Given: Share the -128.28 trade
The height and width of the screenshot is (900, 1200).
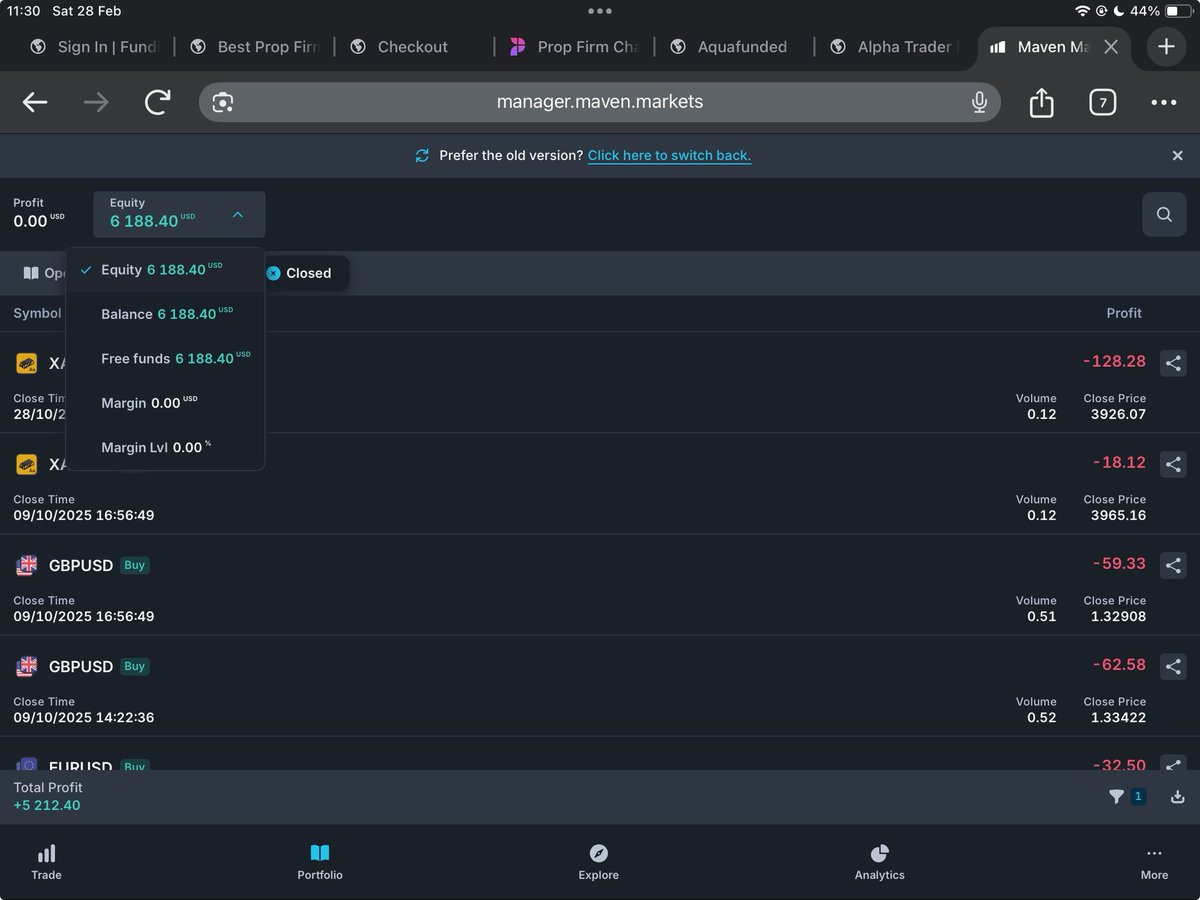Looking at the screenshot, I should coord(1173,363).
